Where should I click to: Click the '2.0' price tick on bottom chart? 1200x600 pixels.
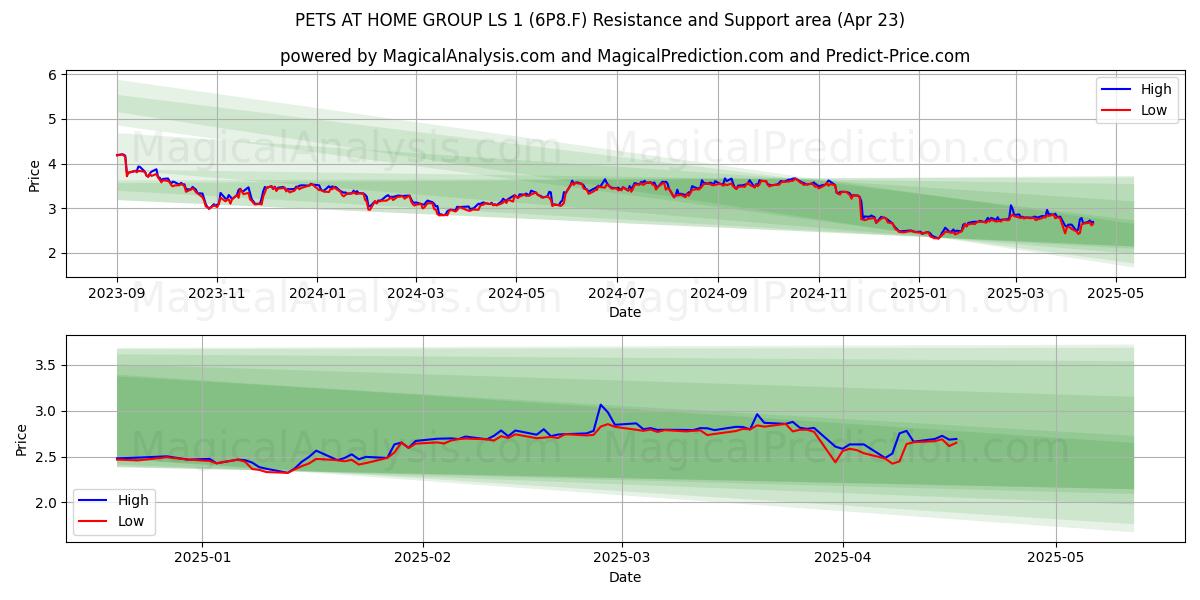click(x=48, y=504)
